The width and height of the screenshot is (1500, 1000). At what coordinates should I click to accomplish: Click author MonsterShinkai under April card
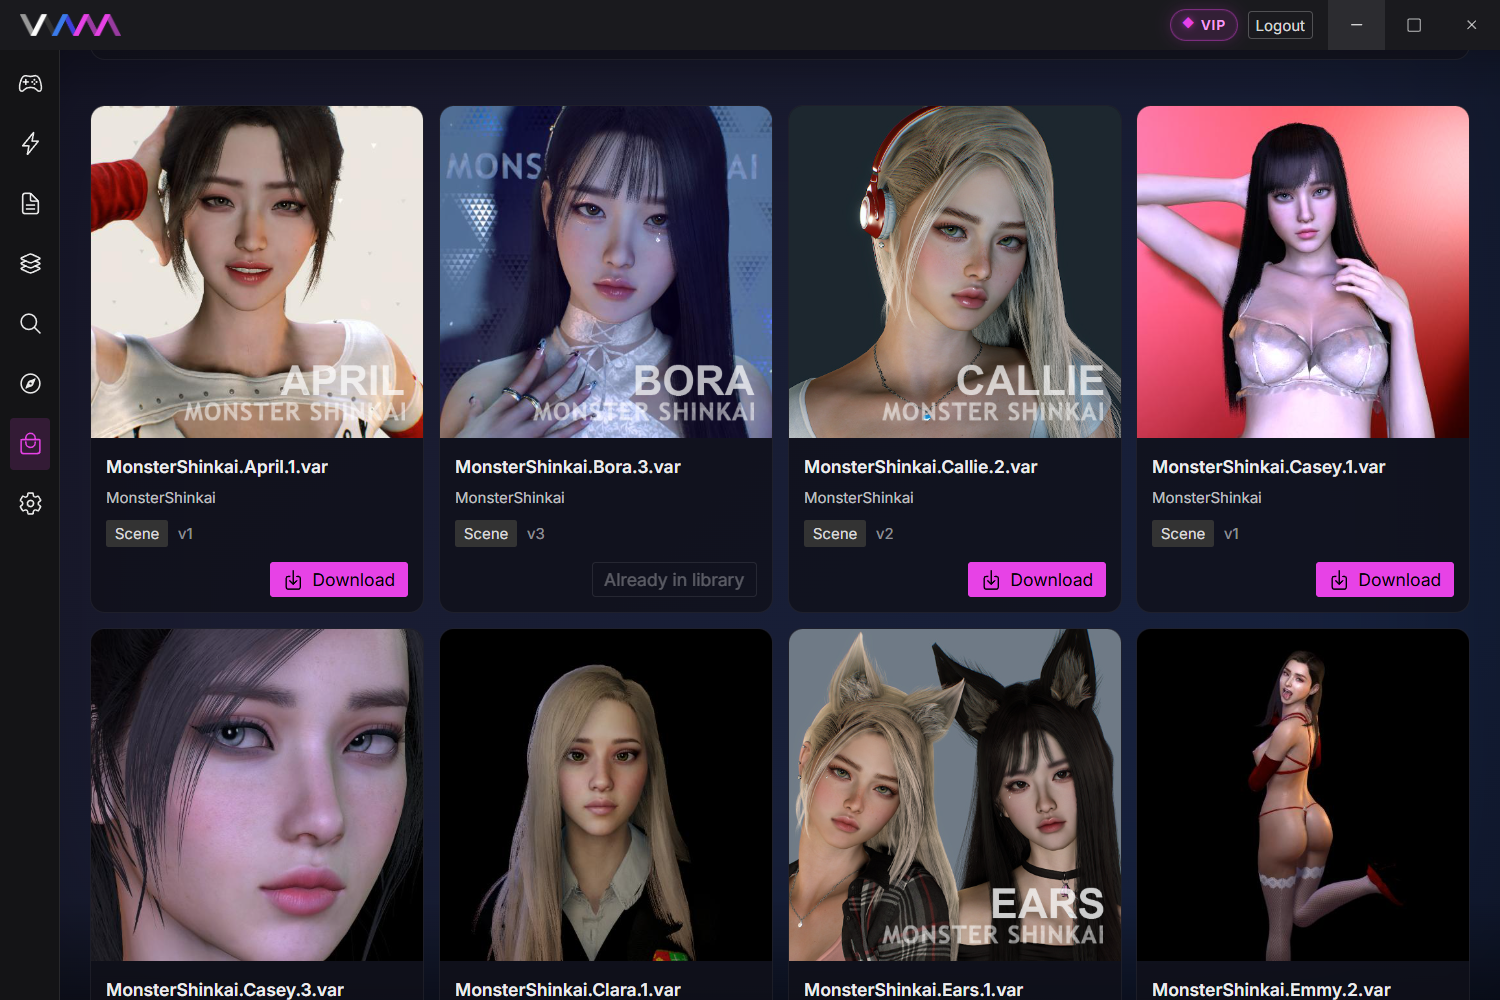(x=161, y=498)
